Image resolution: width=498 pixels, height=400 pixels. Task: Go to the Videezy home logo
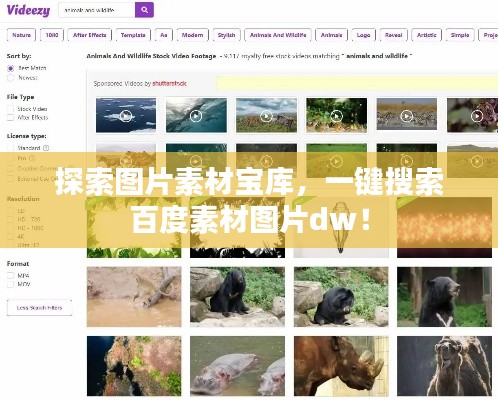pyautogui.click(x=28, y=10)
